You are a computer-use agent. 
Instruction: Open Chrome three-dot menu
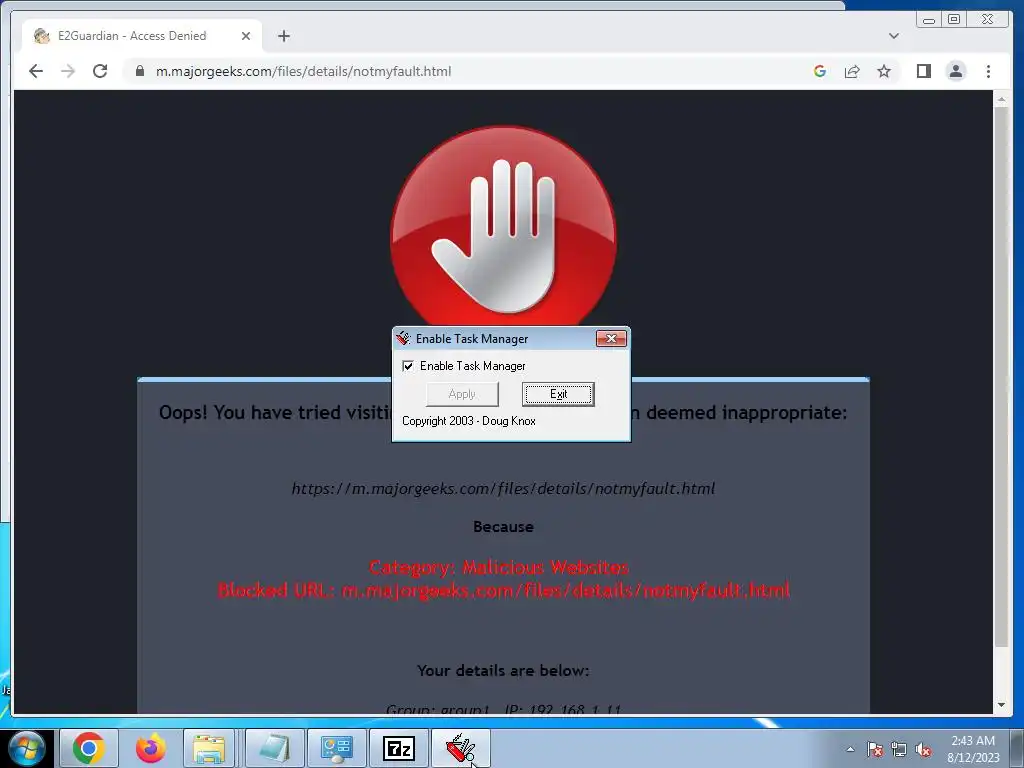pos(988,71)
